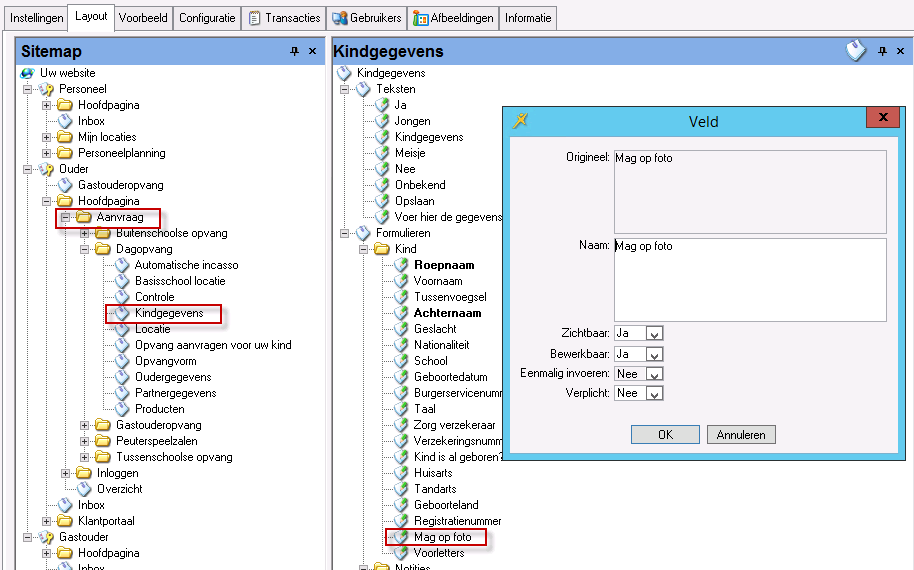Viewport: 914px width, 570px height.
Task: Open the Gebruikers tab
Action: click(368, 18)
